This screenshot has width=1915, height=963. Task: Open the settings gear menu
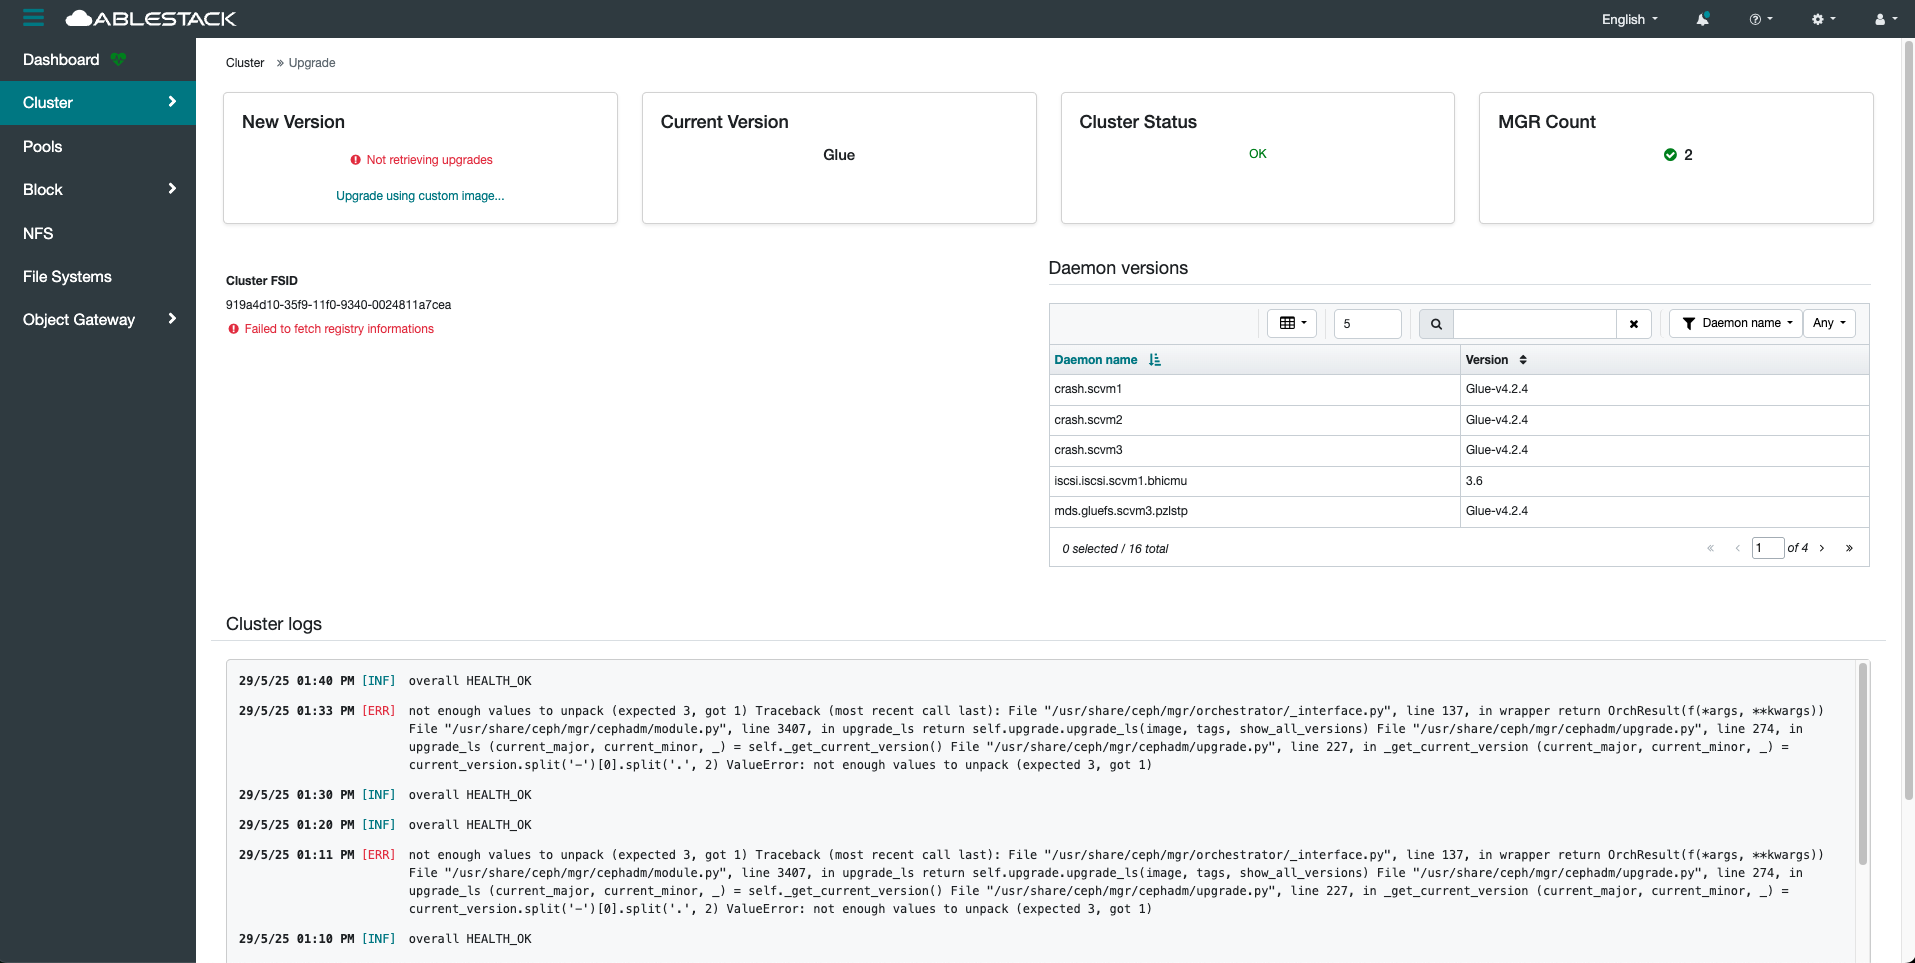[x=1823, y=19]
